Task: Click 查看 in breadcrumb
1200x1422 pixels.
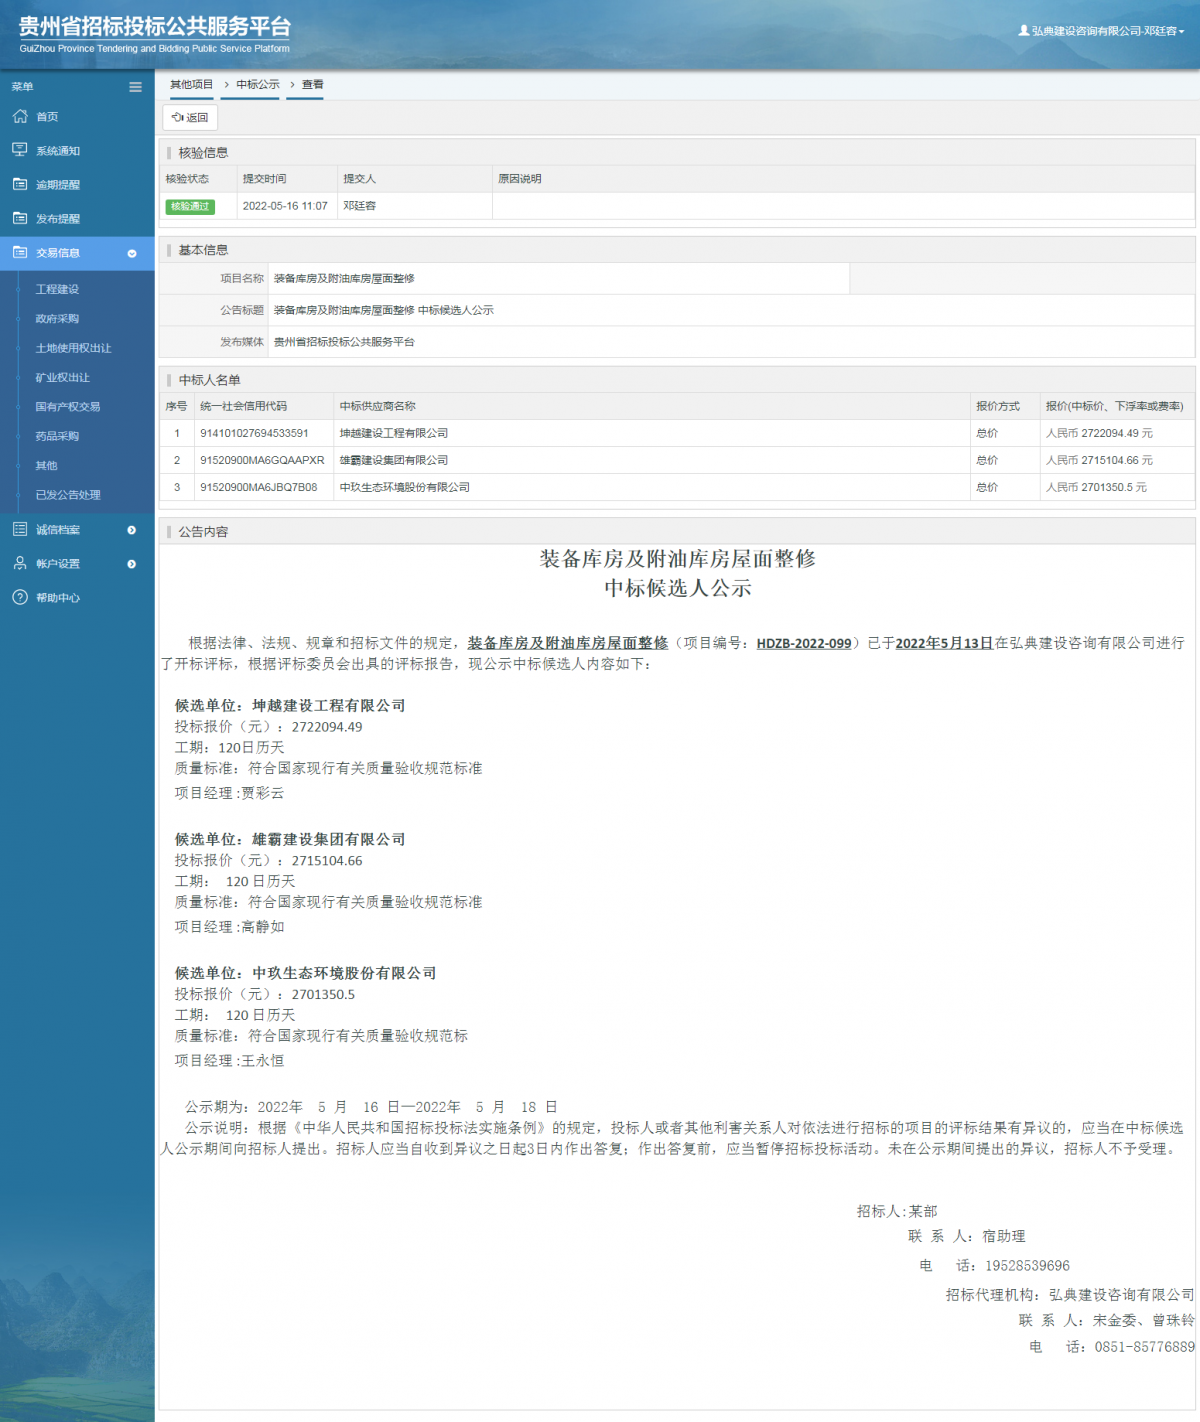Action: pos(313,84)
